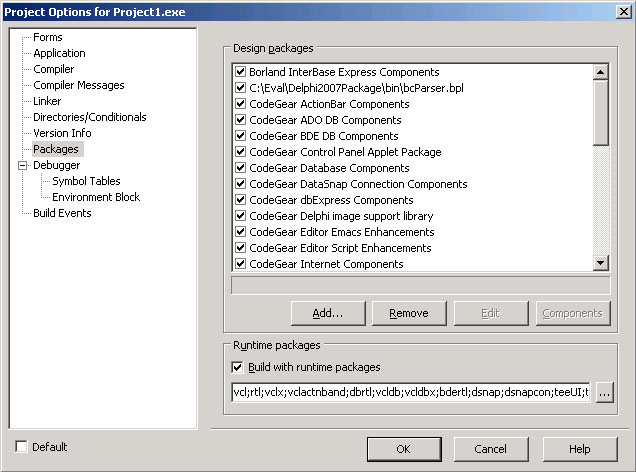Disable Build with runtime packages
The width and height of the screenshot is (636, 472).
(238, 367)
